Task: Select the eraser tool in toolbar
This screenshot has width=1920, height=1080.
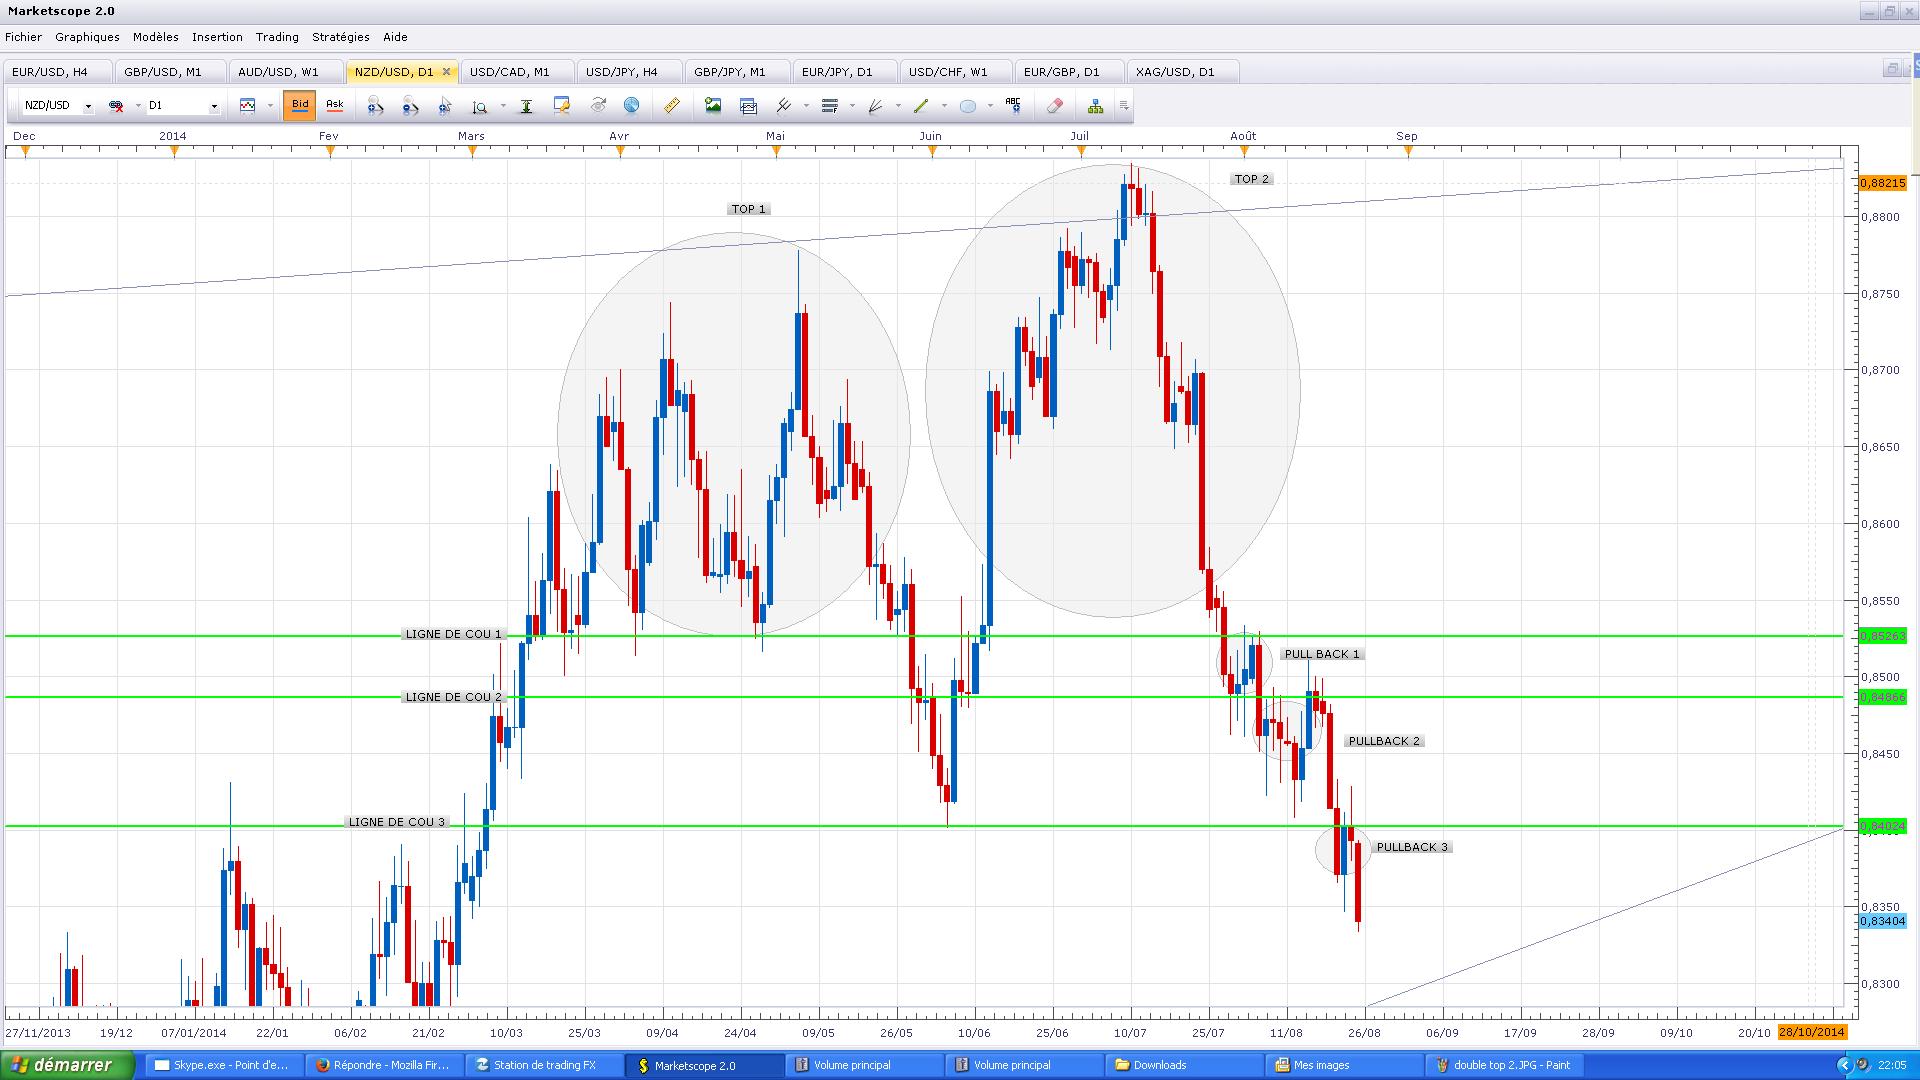Action: [1054, 106]
